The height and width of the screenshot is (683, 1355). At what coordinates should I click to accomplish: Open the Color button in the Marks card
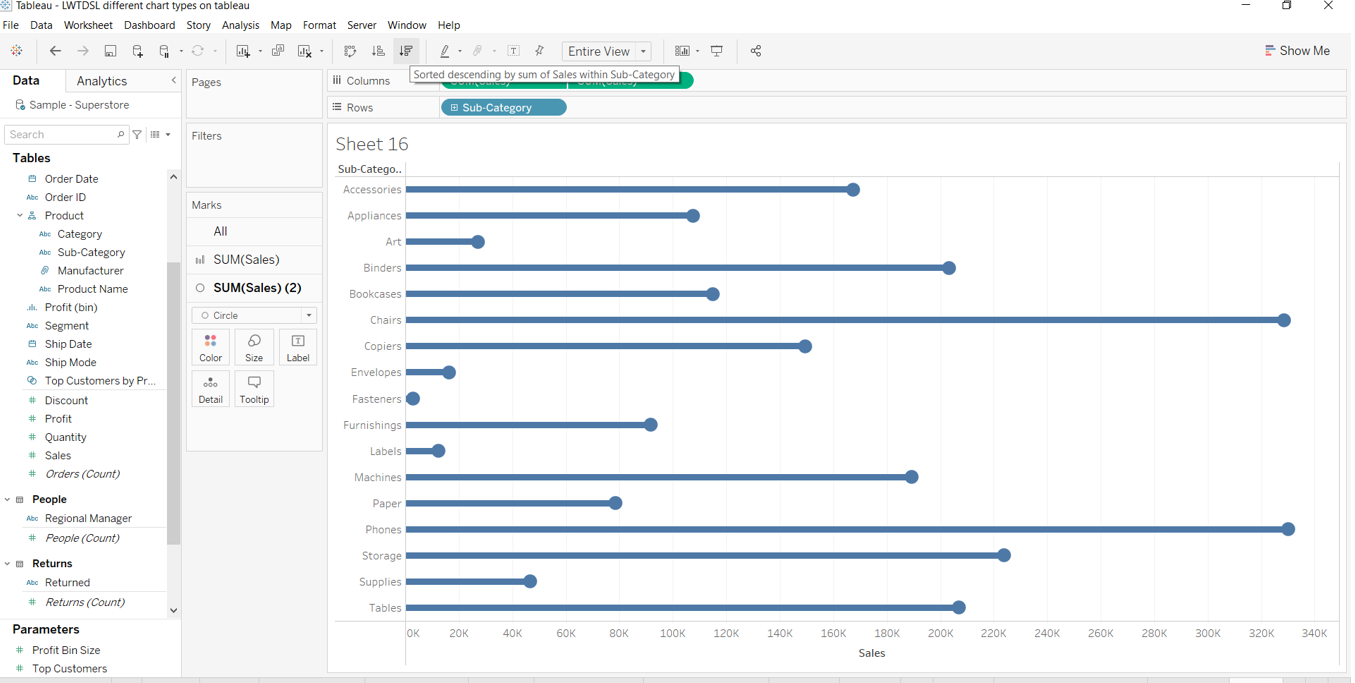click(x=210, y=347)
